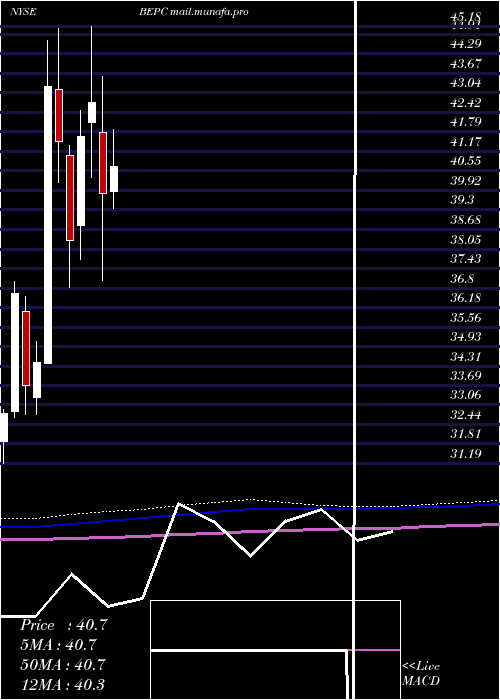
Task: Click the 43.67 price axis label
Action: pos(466,63)
